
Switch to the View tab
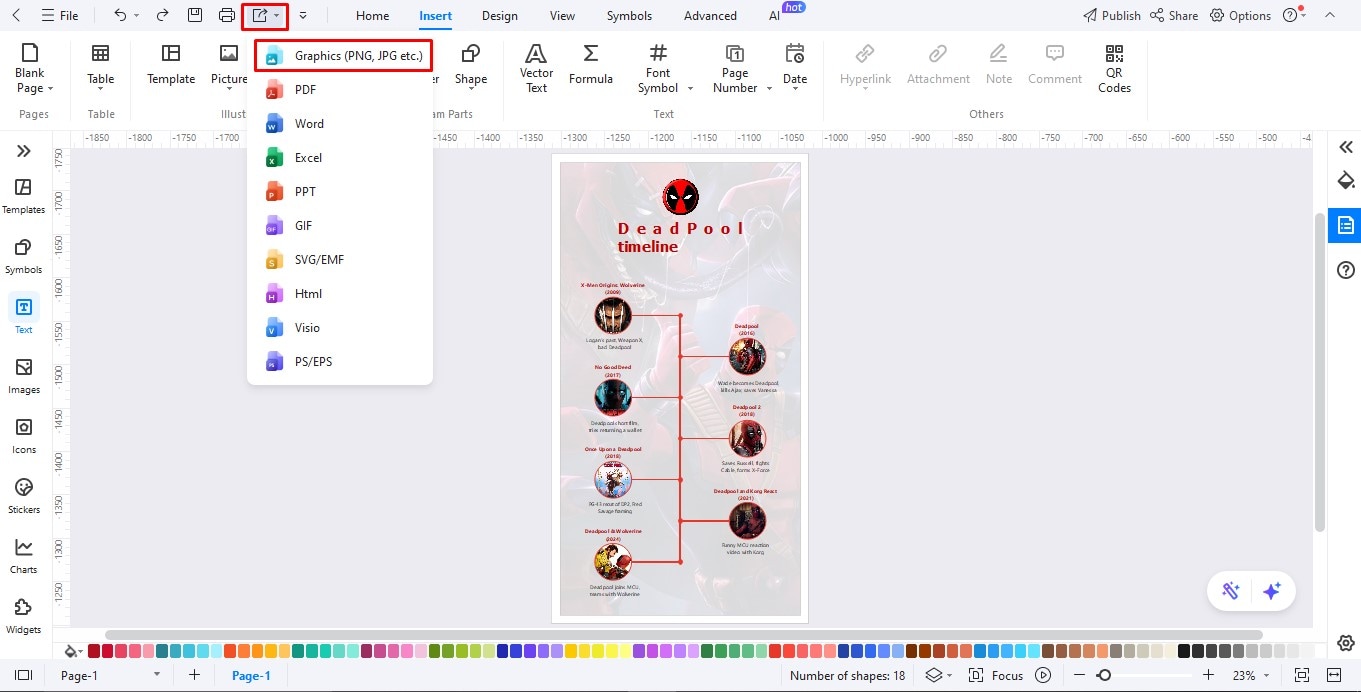(x=563, y=16)
